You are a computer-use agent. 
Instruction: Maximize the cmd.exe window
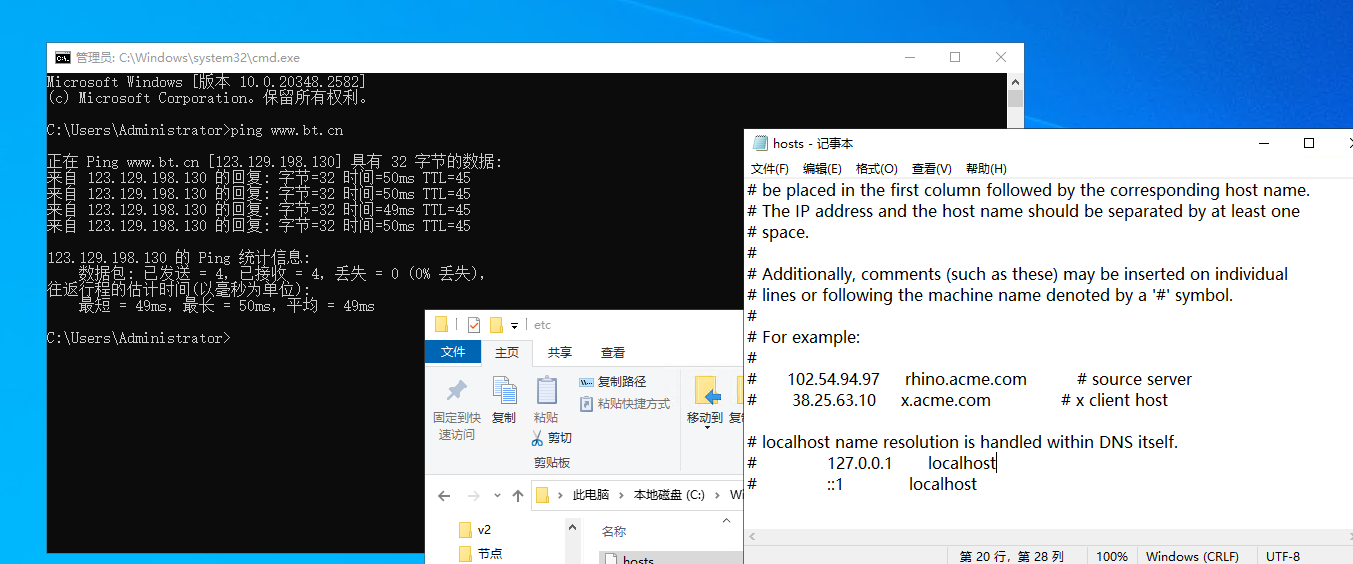coord(955,58)
